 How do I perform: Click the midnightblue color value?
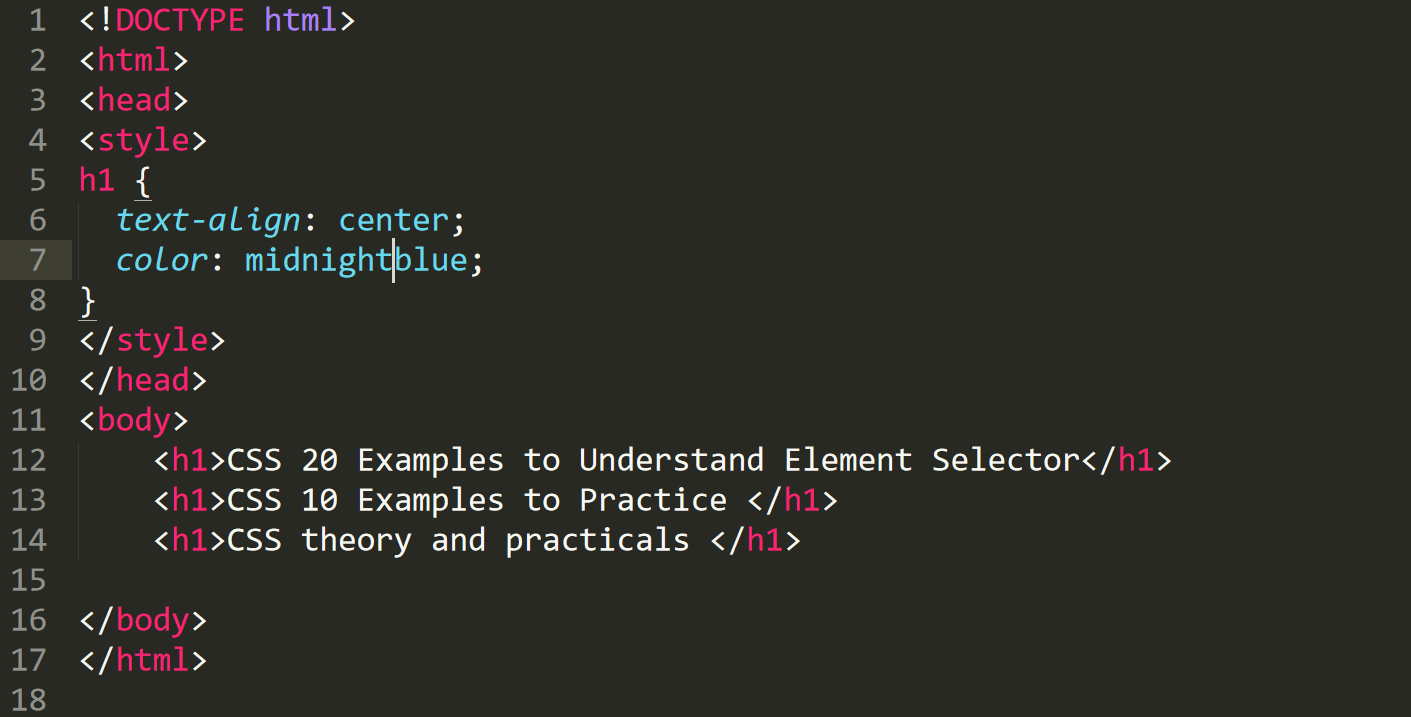(356, 260)
